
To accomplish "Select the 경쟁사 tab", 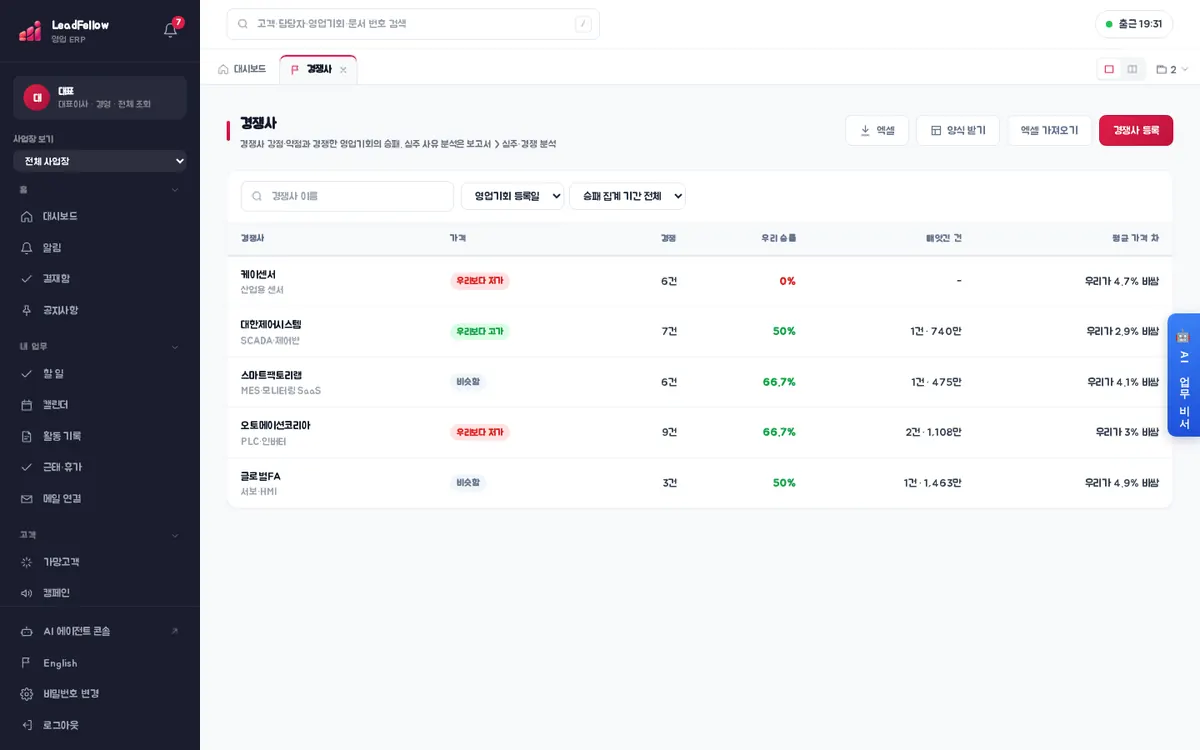I will click(318, 70).
